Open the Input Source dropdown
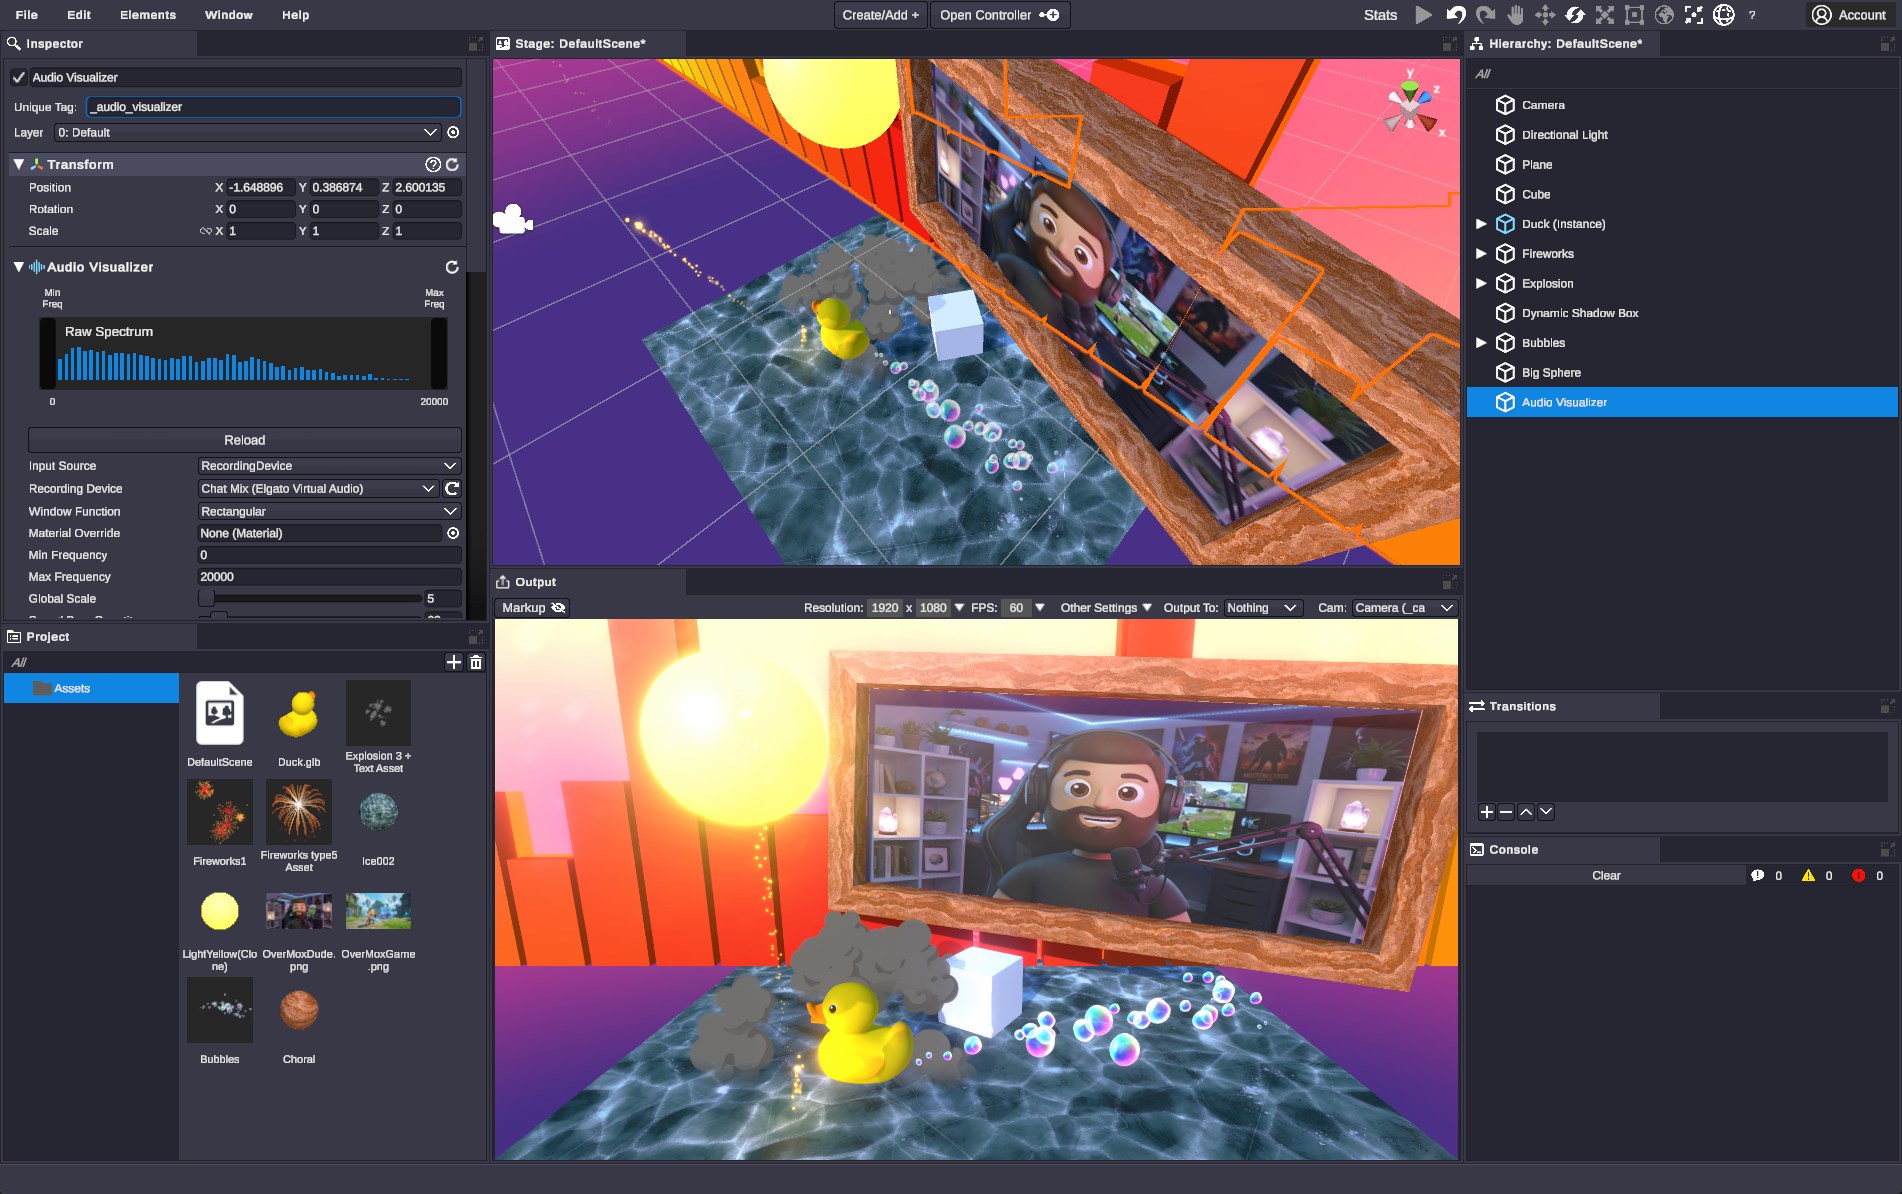The height and width of the screenshot is (1194, 1902). (327, 465)
